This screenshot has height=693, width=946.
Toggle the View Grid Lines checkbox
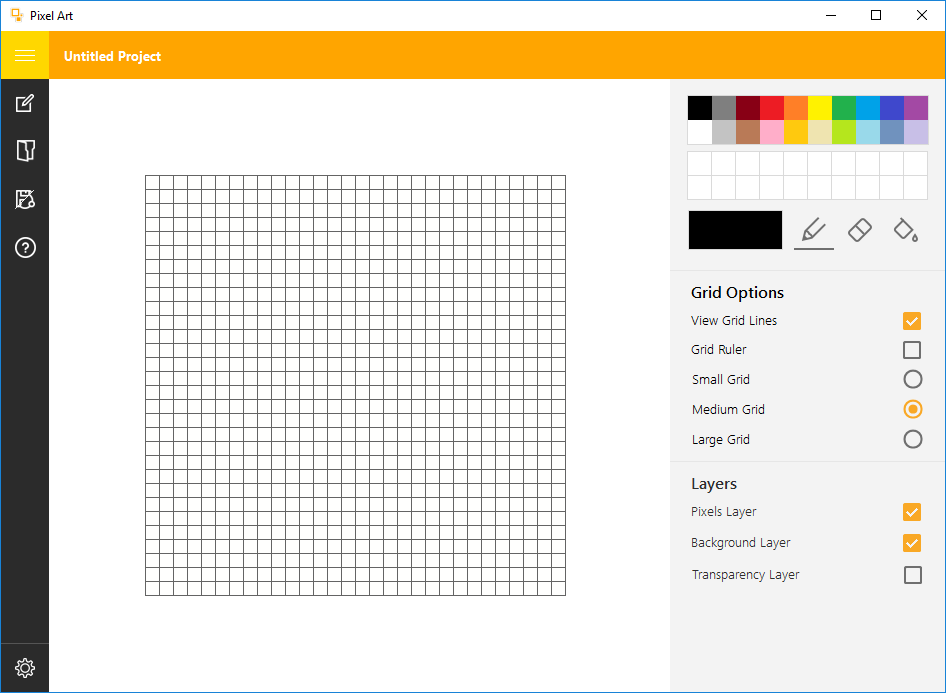click(x=912, y=321)
